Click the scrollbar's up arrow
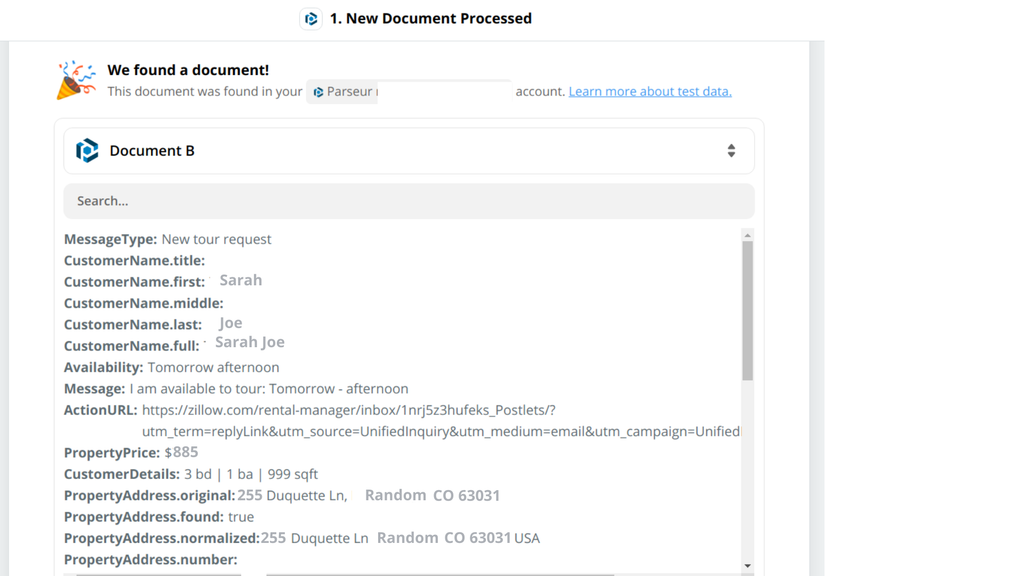The image size is (1024, 576). [748, 233]
